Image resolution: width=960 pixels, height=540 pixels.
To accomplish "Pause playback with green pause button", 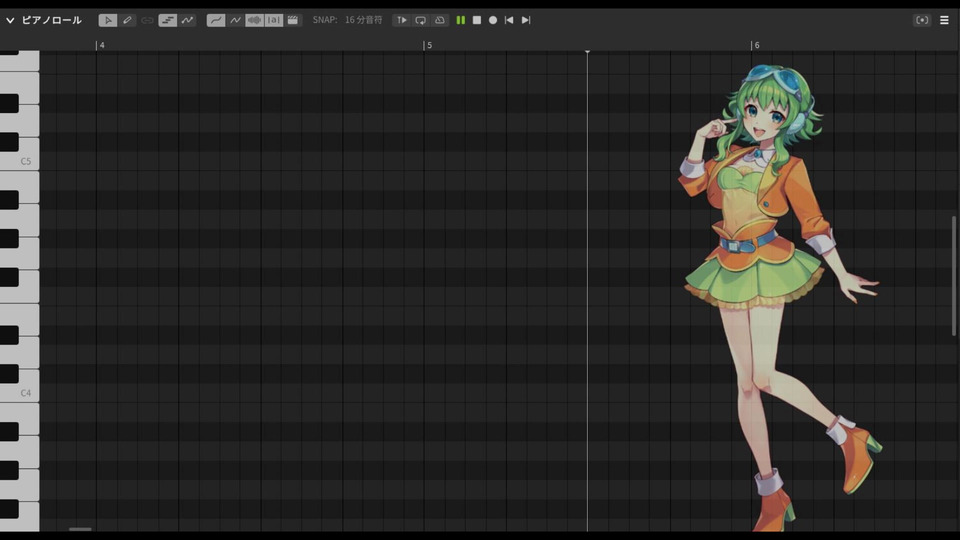I will click(460, 20).
